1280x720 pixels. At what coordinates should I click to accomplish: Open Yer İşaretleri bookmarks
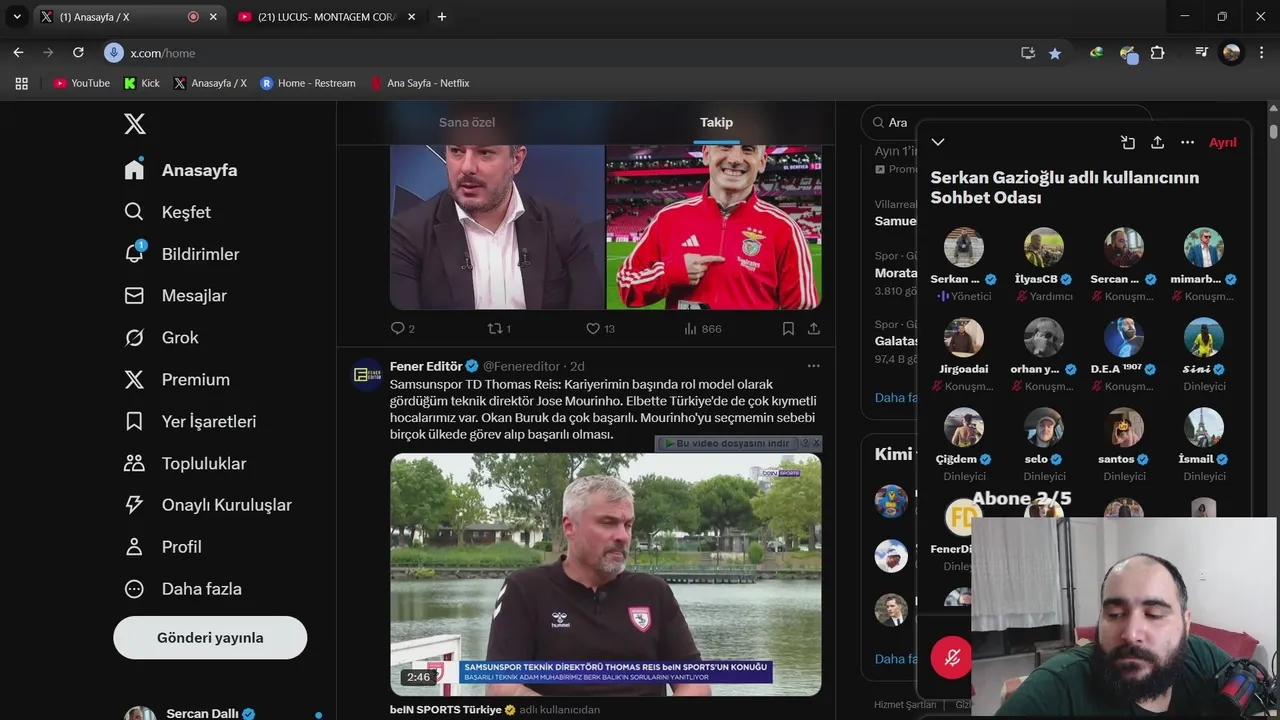(x=190, y=422)
